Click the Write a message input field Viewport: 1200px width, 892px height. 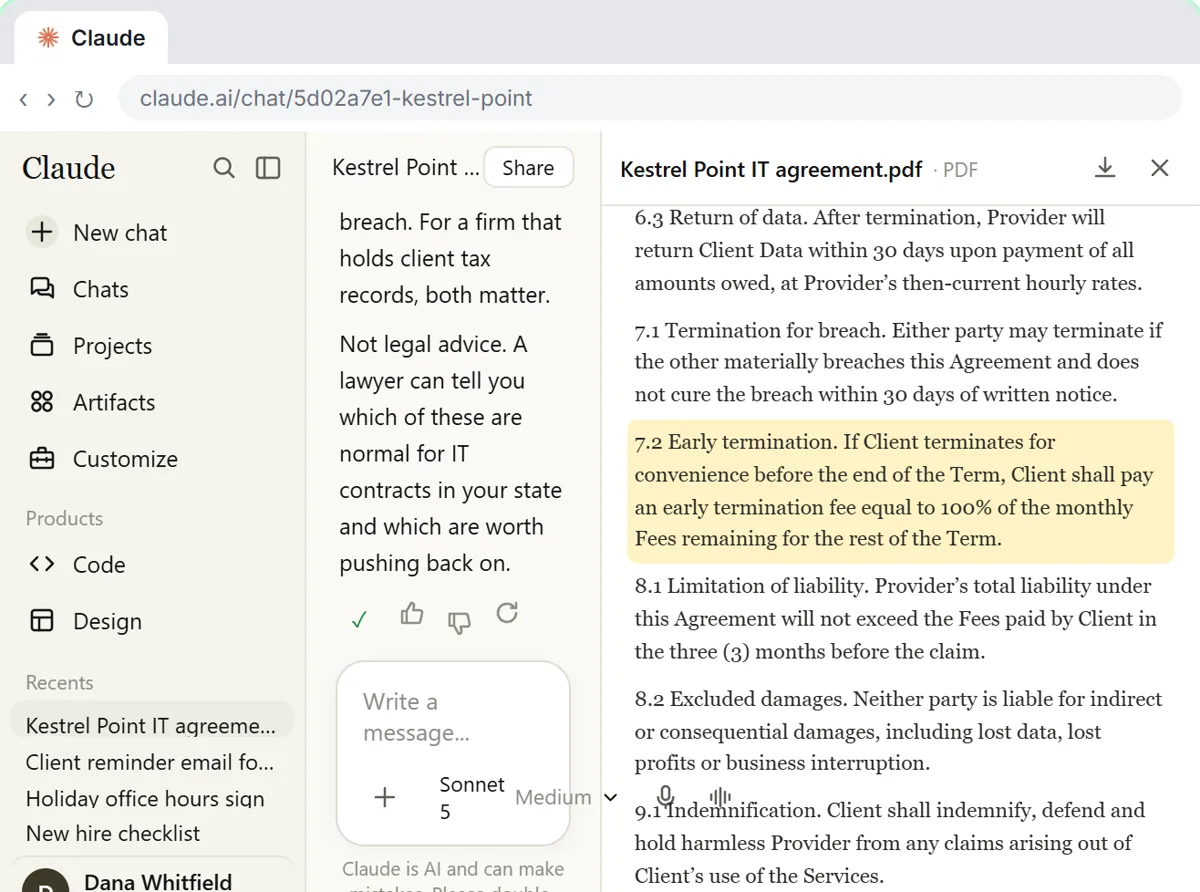[453, 717]
